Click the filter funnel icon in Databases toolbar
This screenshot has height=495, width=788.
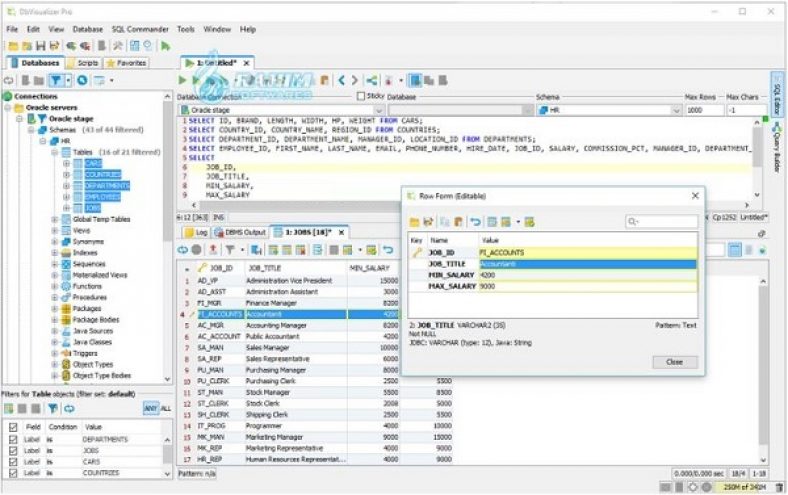tap(56, 79)
